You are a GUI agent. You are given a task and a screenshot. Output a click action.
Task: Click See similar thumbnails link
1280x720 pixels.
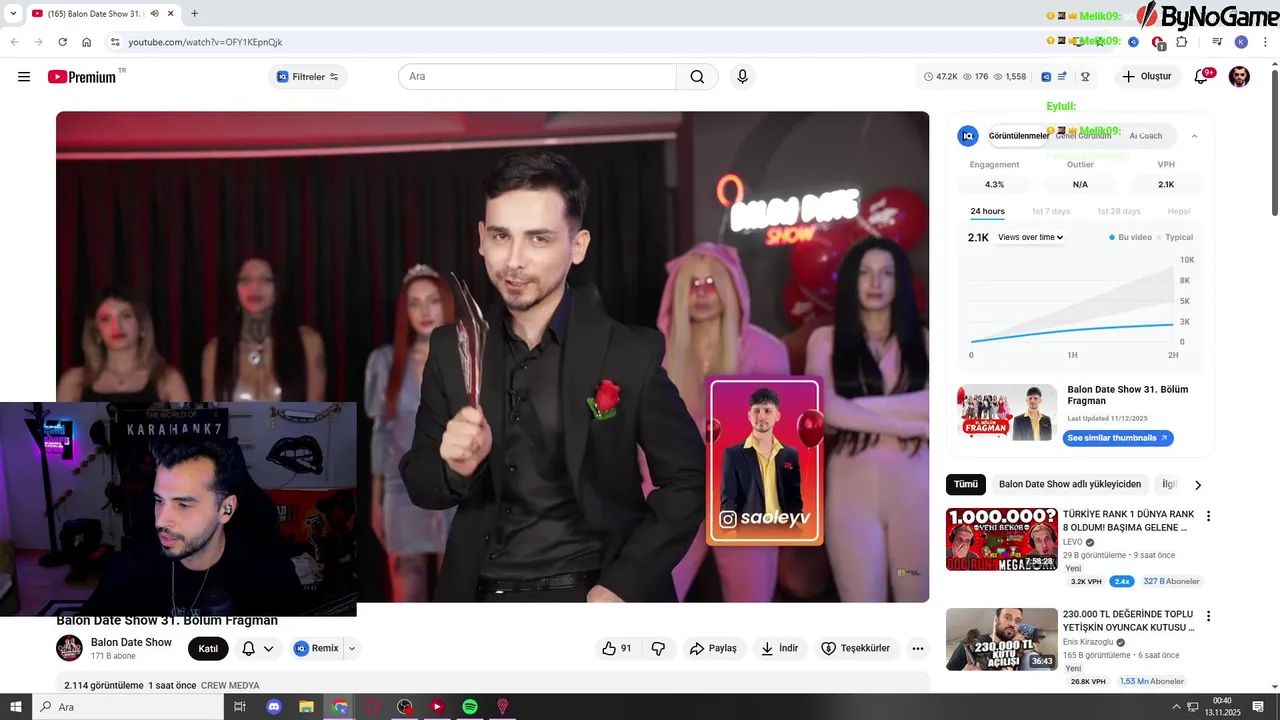click(x=1117, y=438)
